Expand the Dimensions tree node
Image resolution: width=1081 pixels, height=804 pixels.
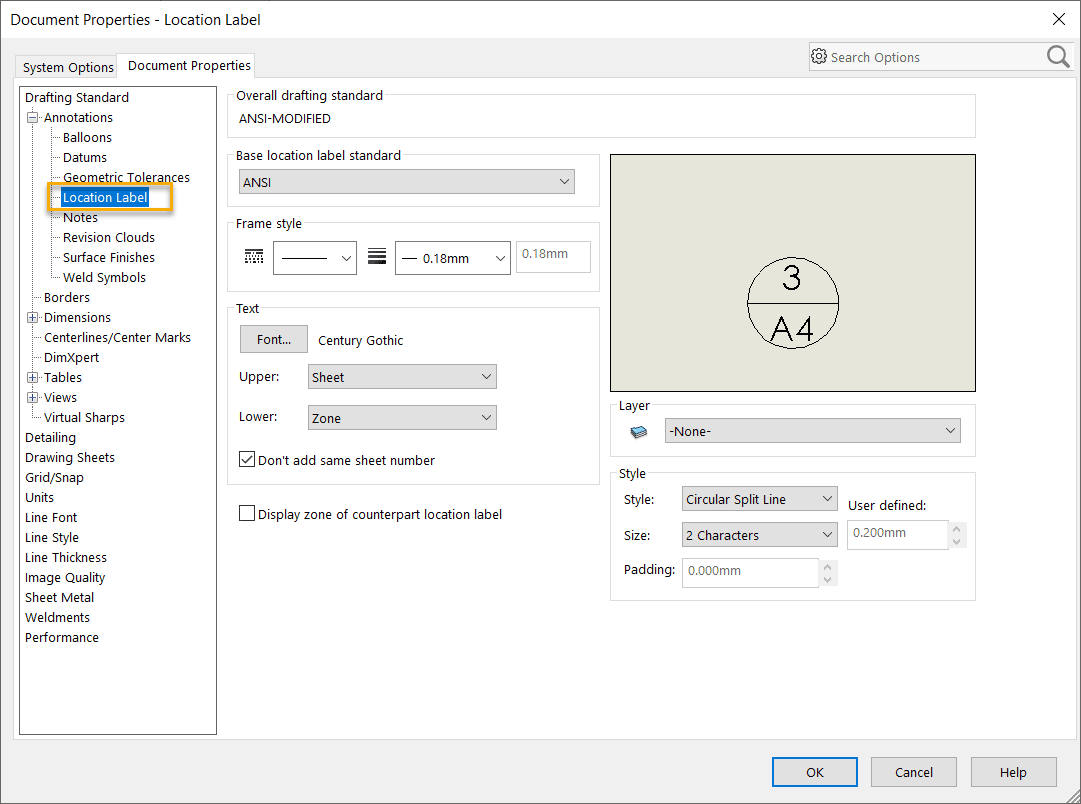(x=32, y=317)
